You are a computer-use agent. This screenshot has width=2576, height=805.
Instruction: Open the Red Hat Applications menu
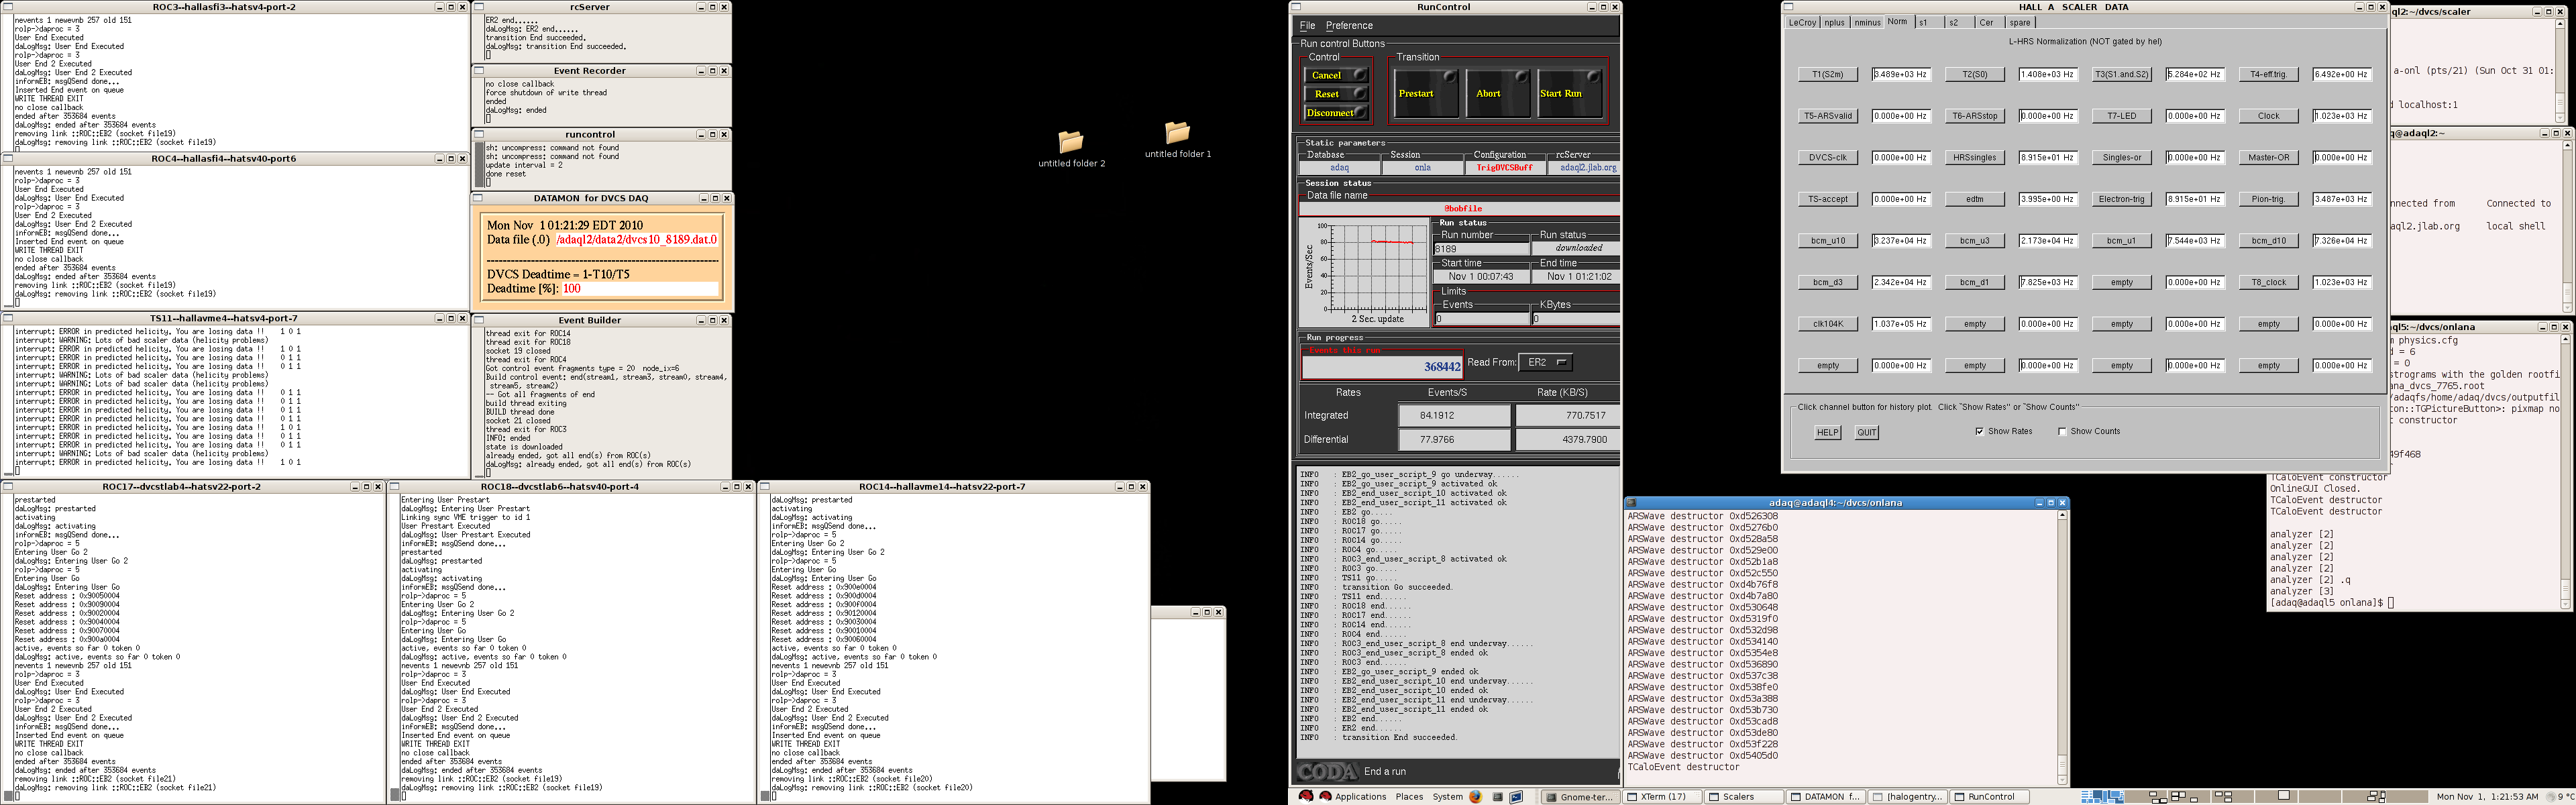[1353, 797]
